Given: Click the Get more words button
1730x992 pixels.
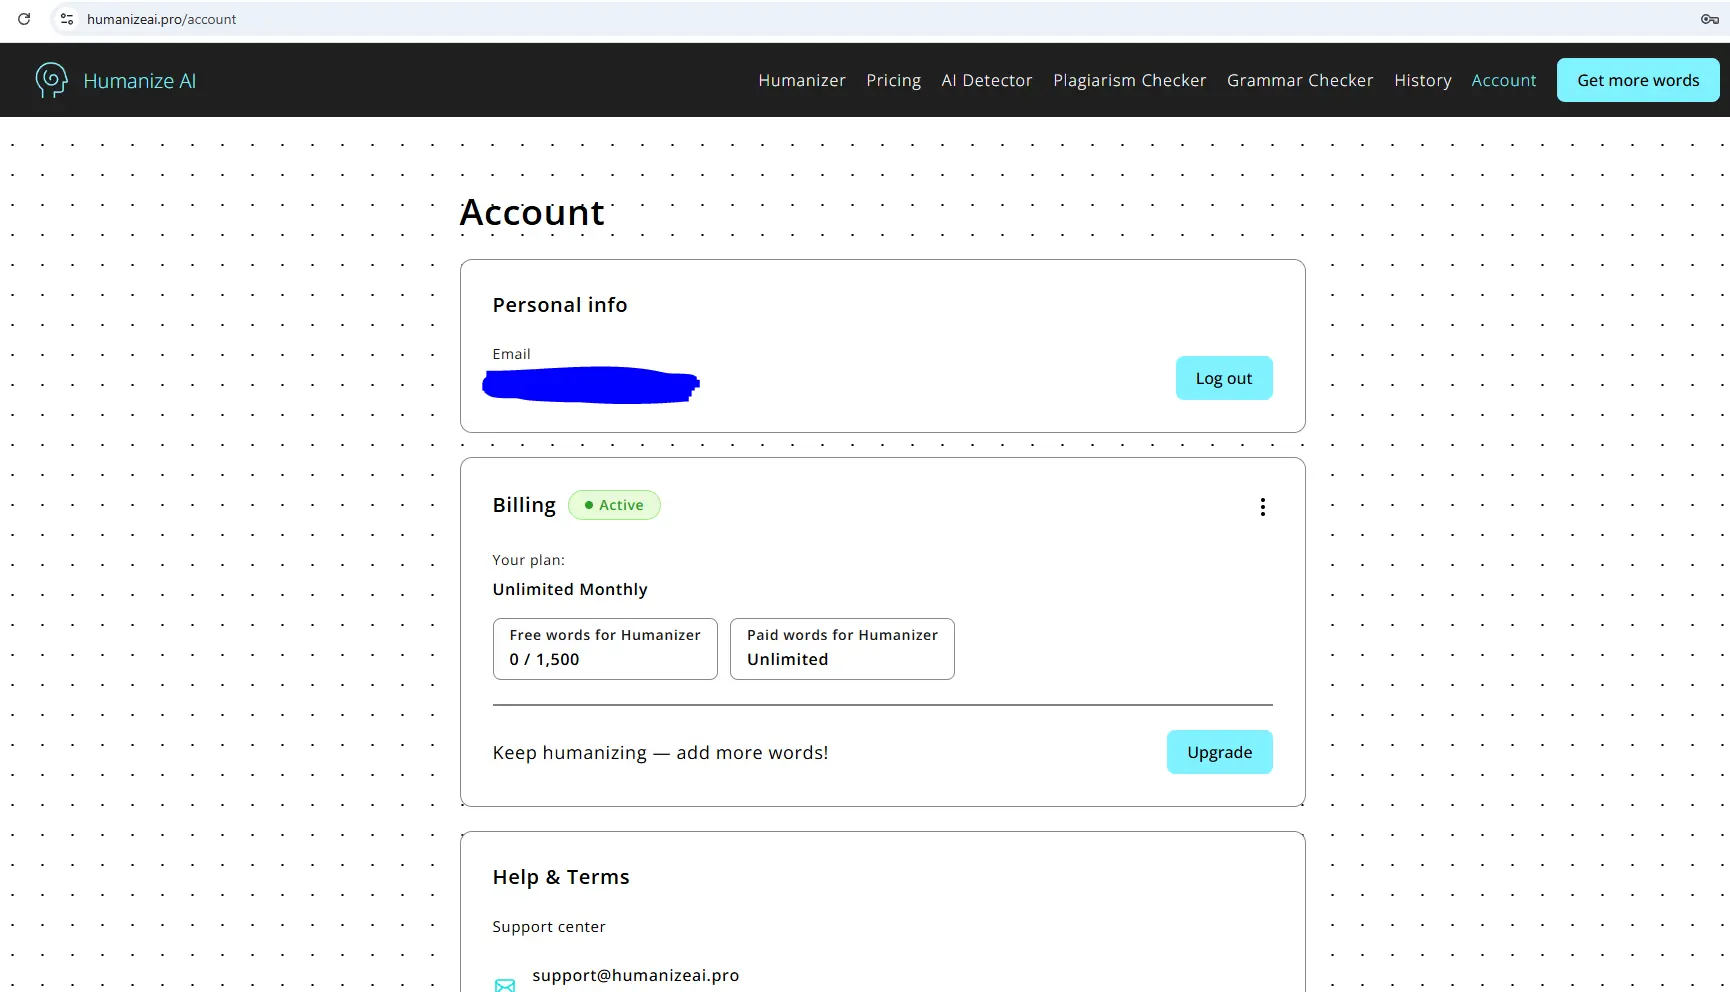Looking at the screenshot, I should (x=1638, y=80).
